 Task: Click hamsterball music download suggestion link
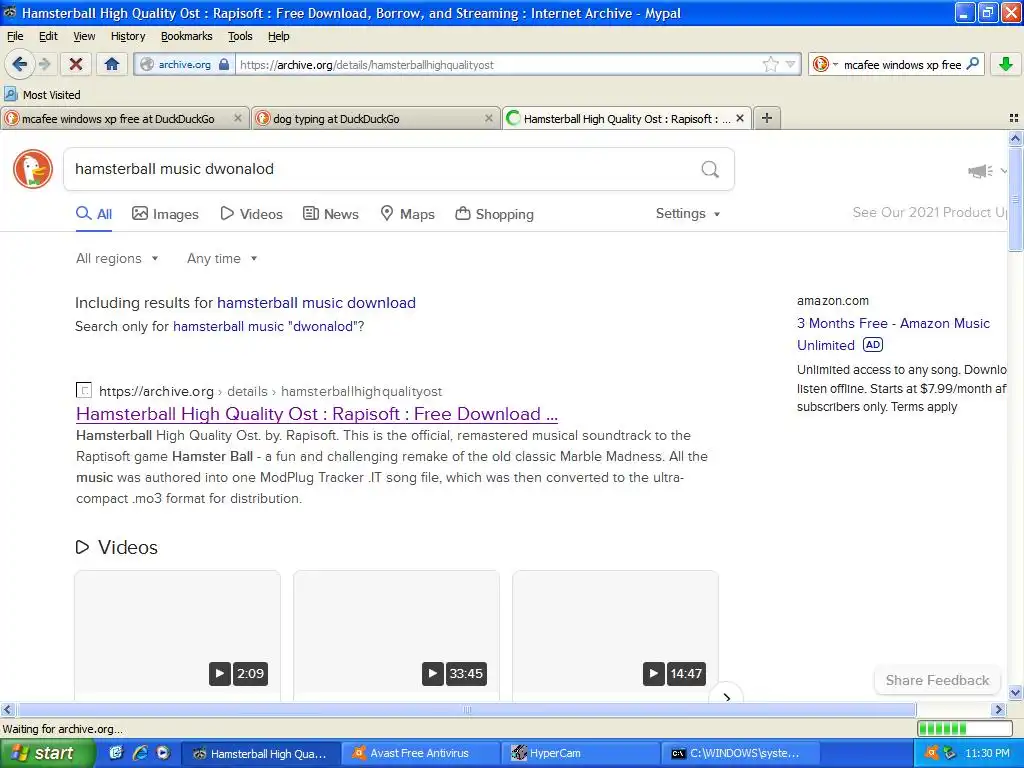[316, 303]
